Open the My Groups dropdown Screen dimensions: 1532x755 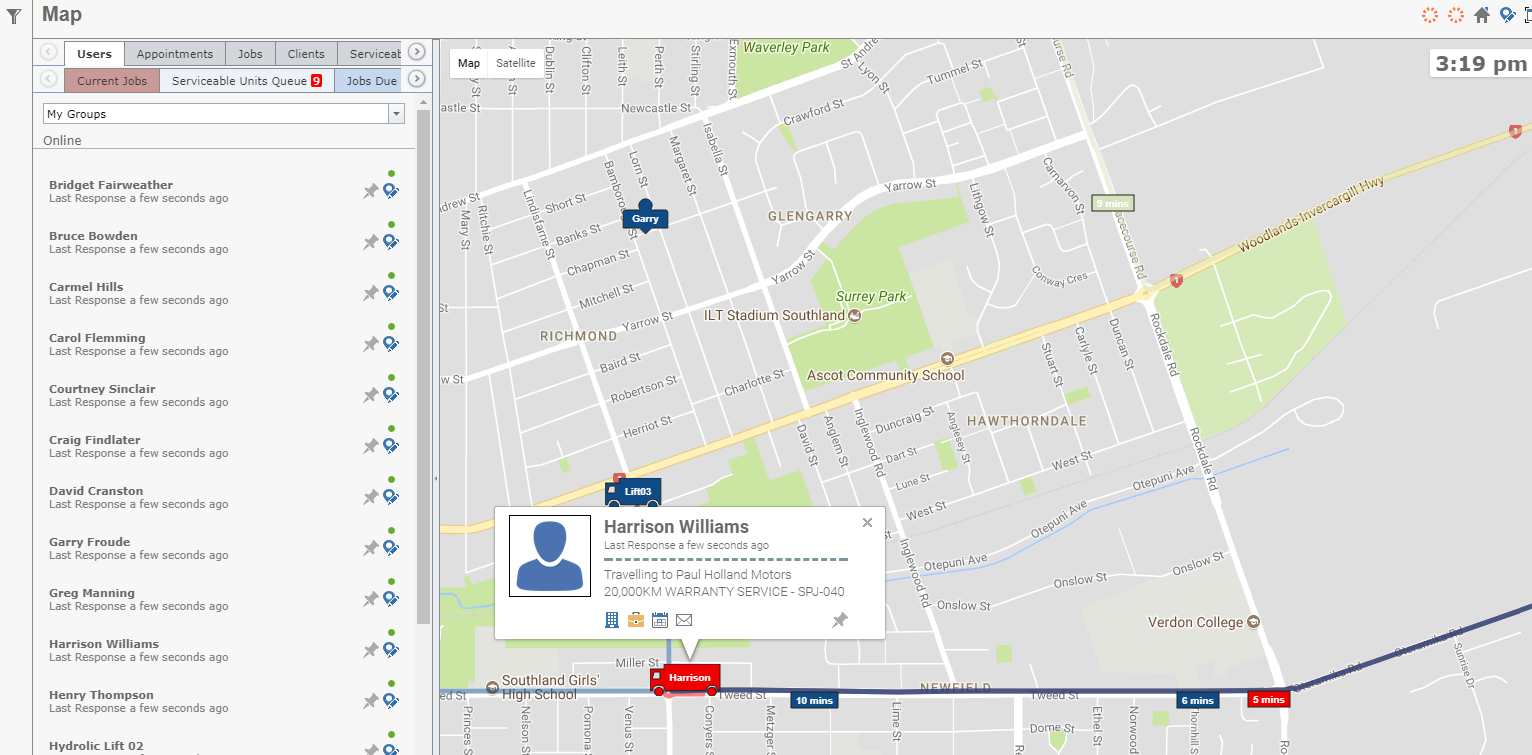click(x=223, y=114)
